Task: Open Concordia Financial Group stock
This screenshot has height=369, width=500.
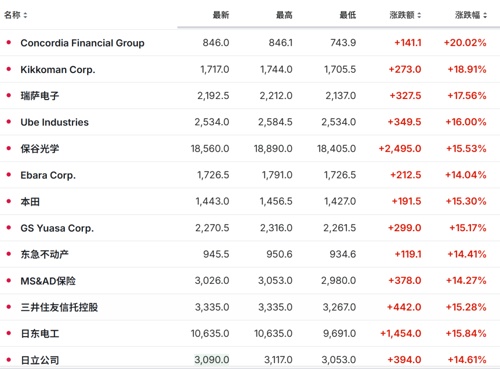Action: pyautogui.click(x=82, y=43)
